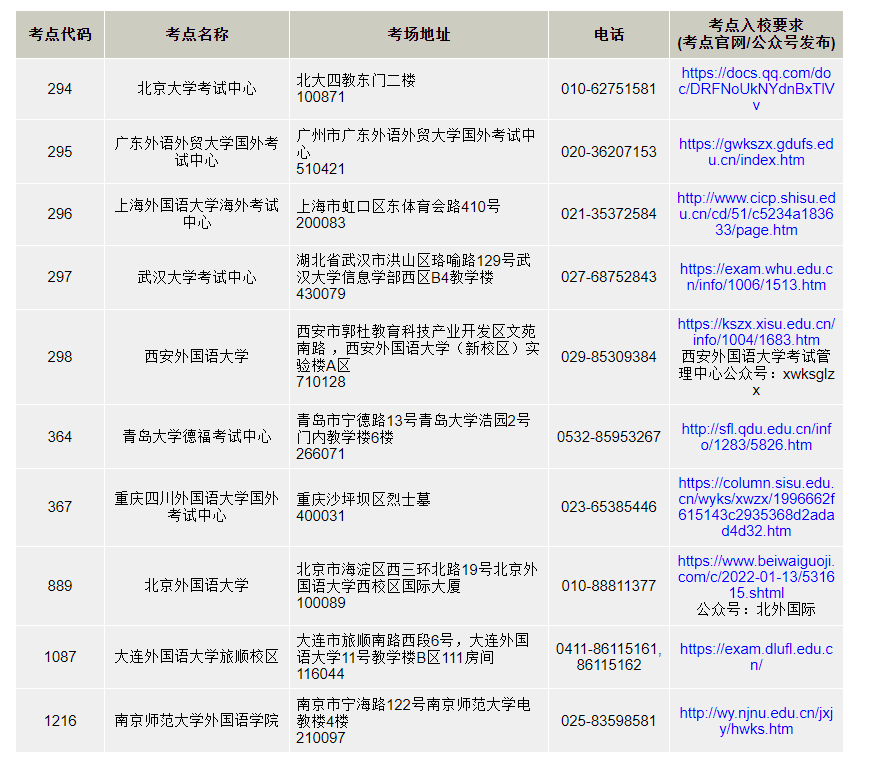Click the 考场地址 column header
The image size is (871, 764).
[x=419, y=34]
